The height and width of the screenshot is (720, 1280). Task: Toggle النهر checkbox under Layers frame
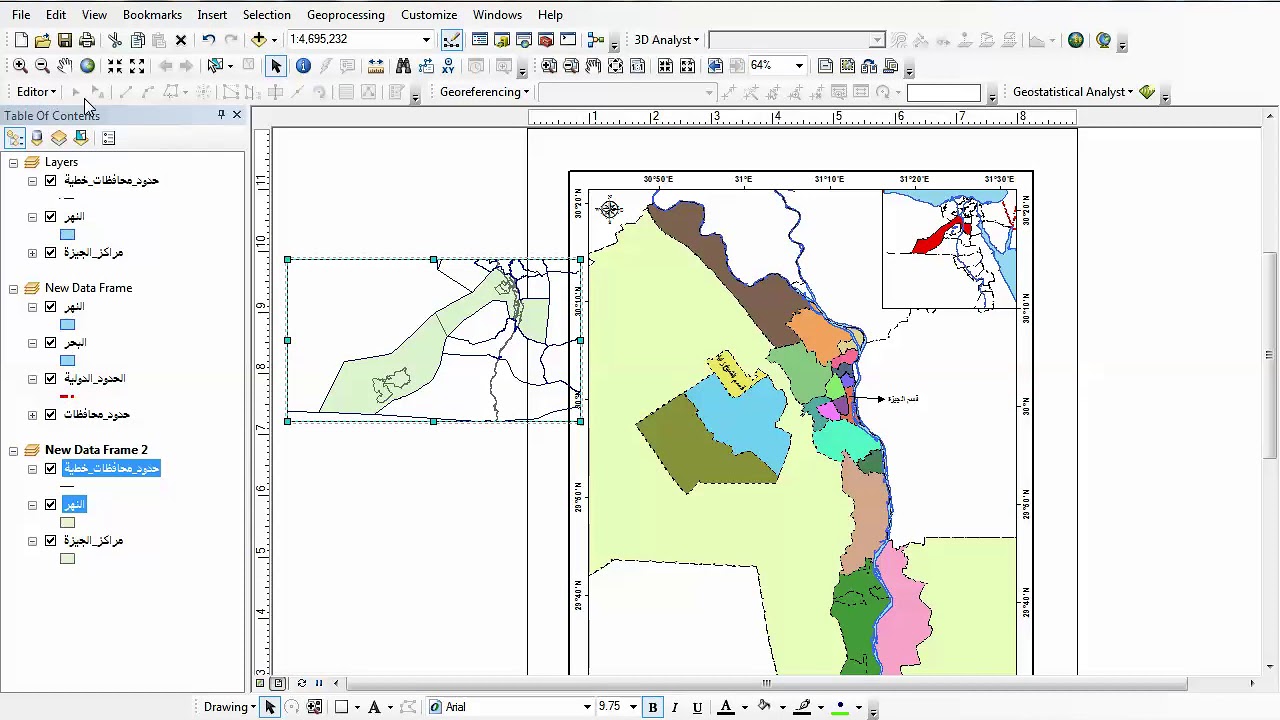coord(51,217)
